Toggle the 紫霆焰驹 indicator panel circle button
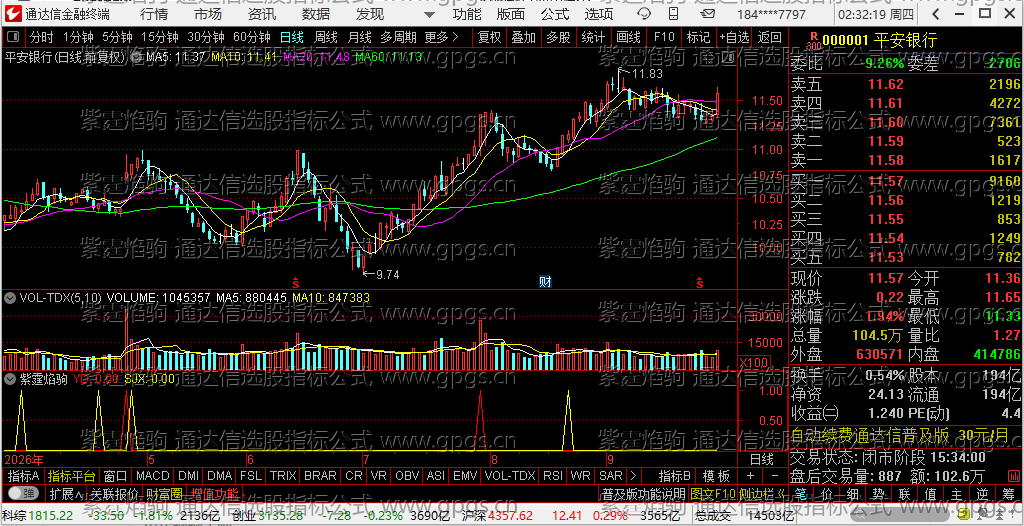The image size is (1024, 526). coord(10,378)
